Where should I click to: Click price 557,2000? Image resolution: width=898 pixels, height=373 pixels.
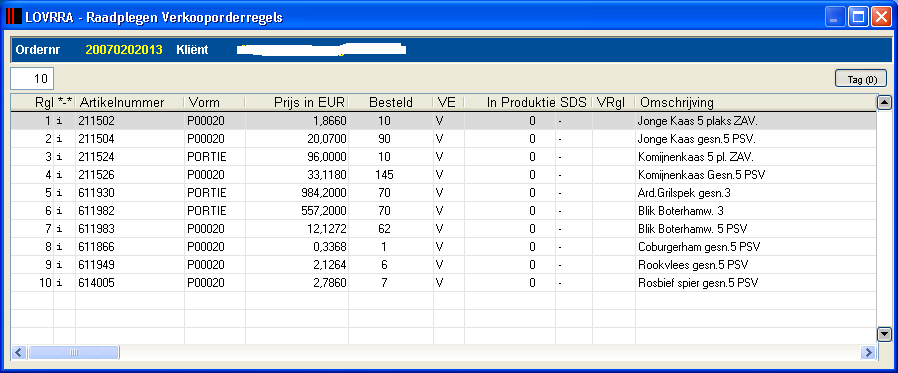324,210
